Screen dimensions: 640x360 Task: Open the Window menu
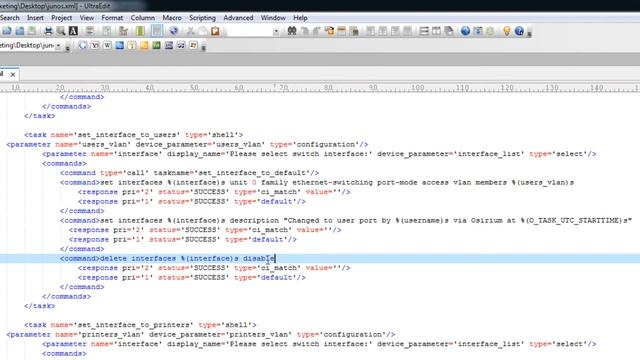(273, 18)
